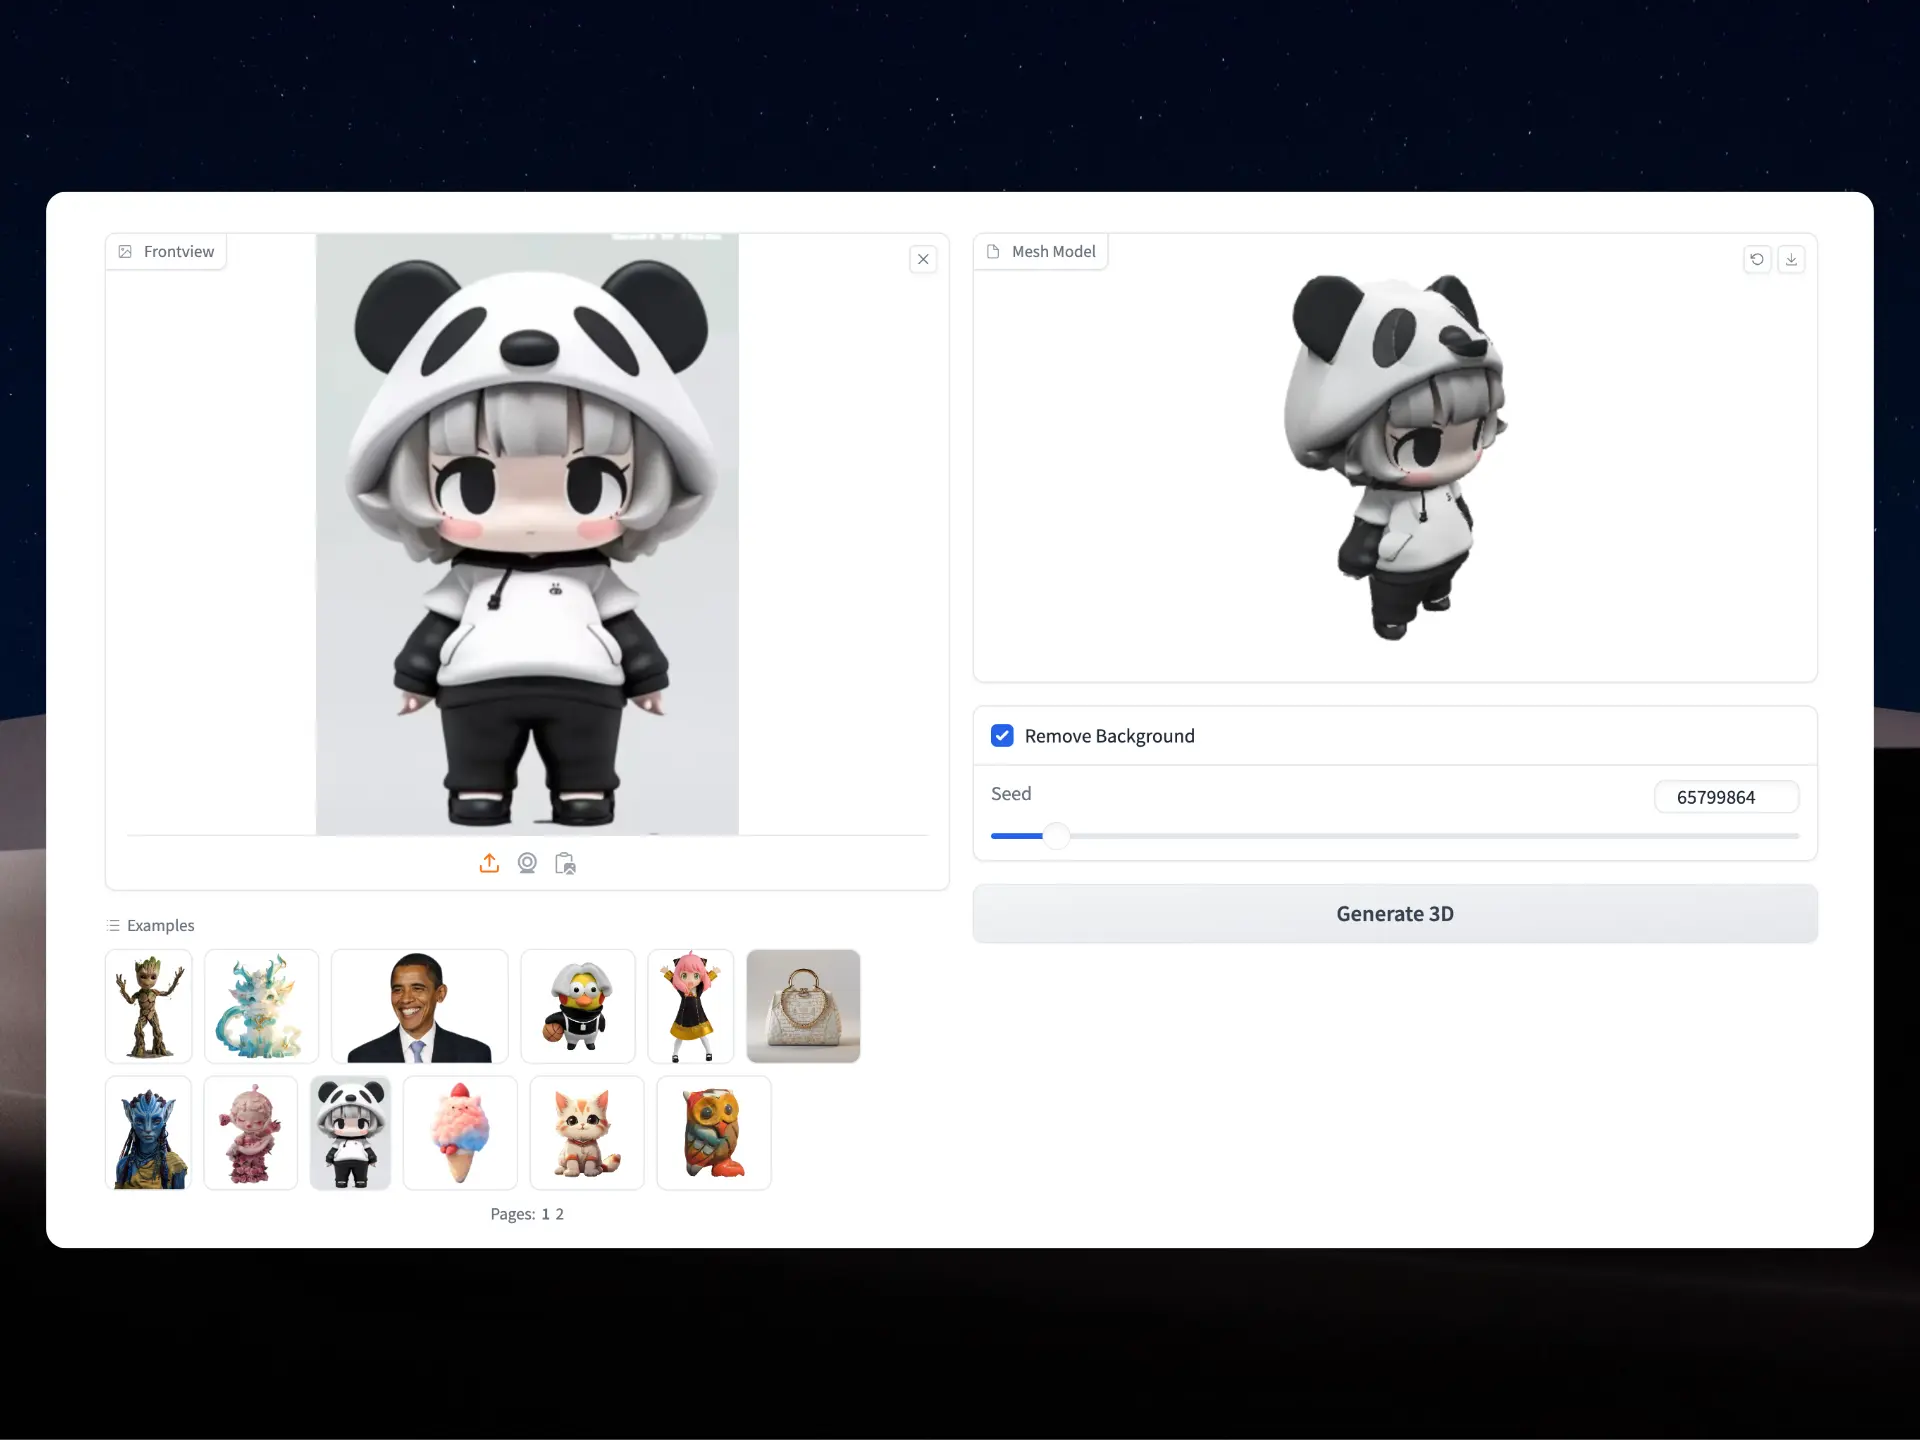Select the teal dragon example thumbnail

[261, 1006]
